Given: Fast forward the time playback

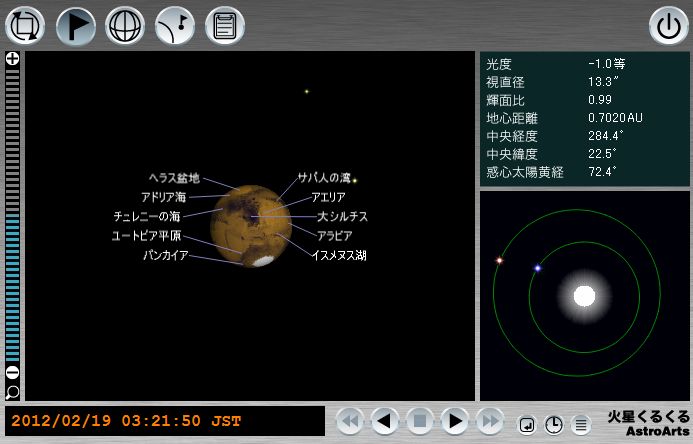Looking at the screenshot, I should click(x=489, y=421).
